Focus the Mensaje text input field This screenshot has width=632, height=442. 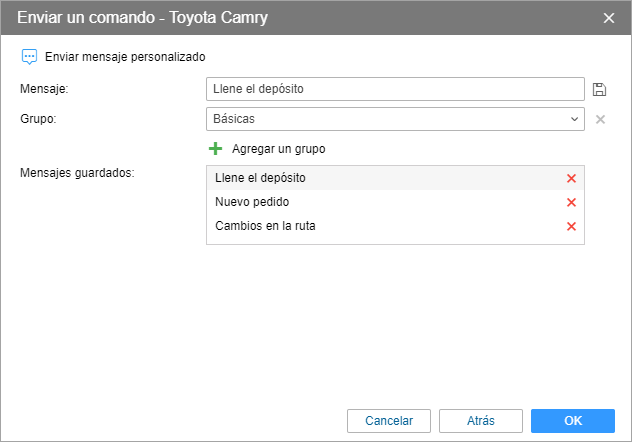click(395, 89)
